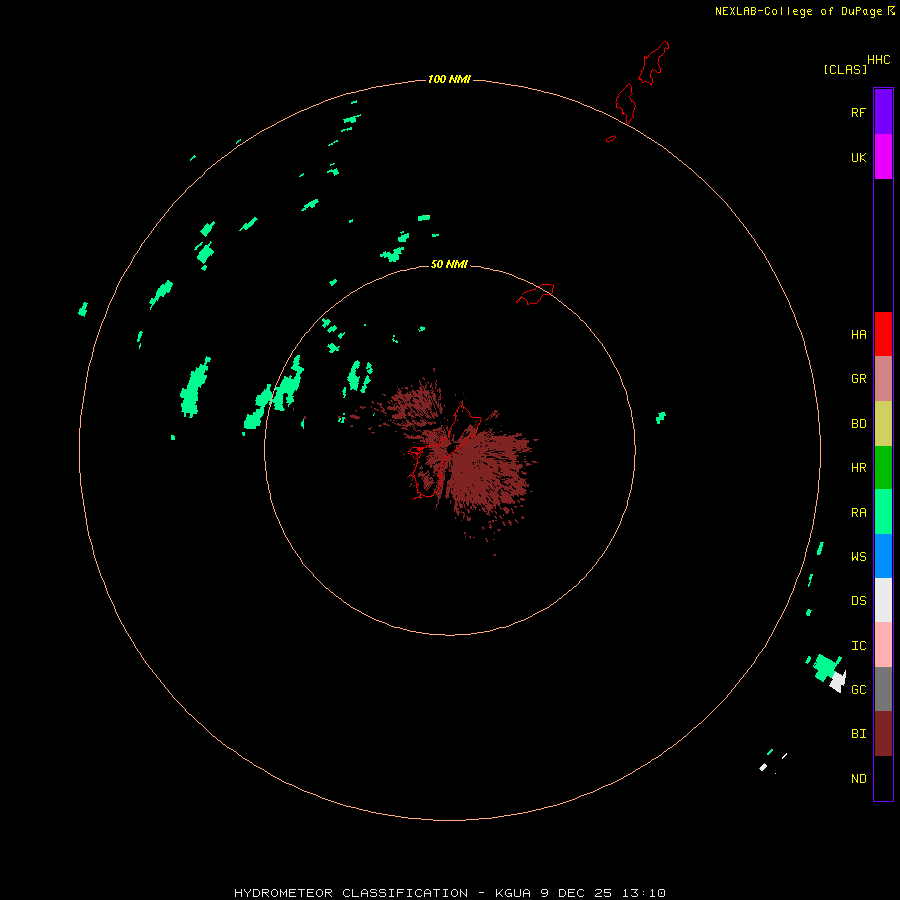900x900 pixels.
Task: Click the 'HHC' product label
Action: click(879, 60)
